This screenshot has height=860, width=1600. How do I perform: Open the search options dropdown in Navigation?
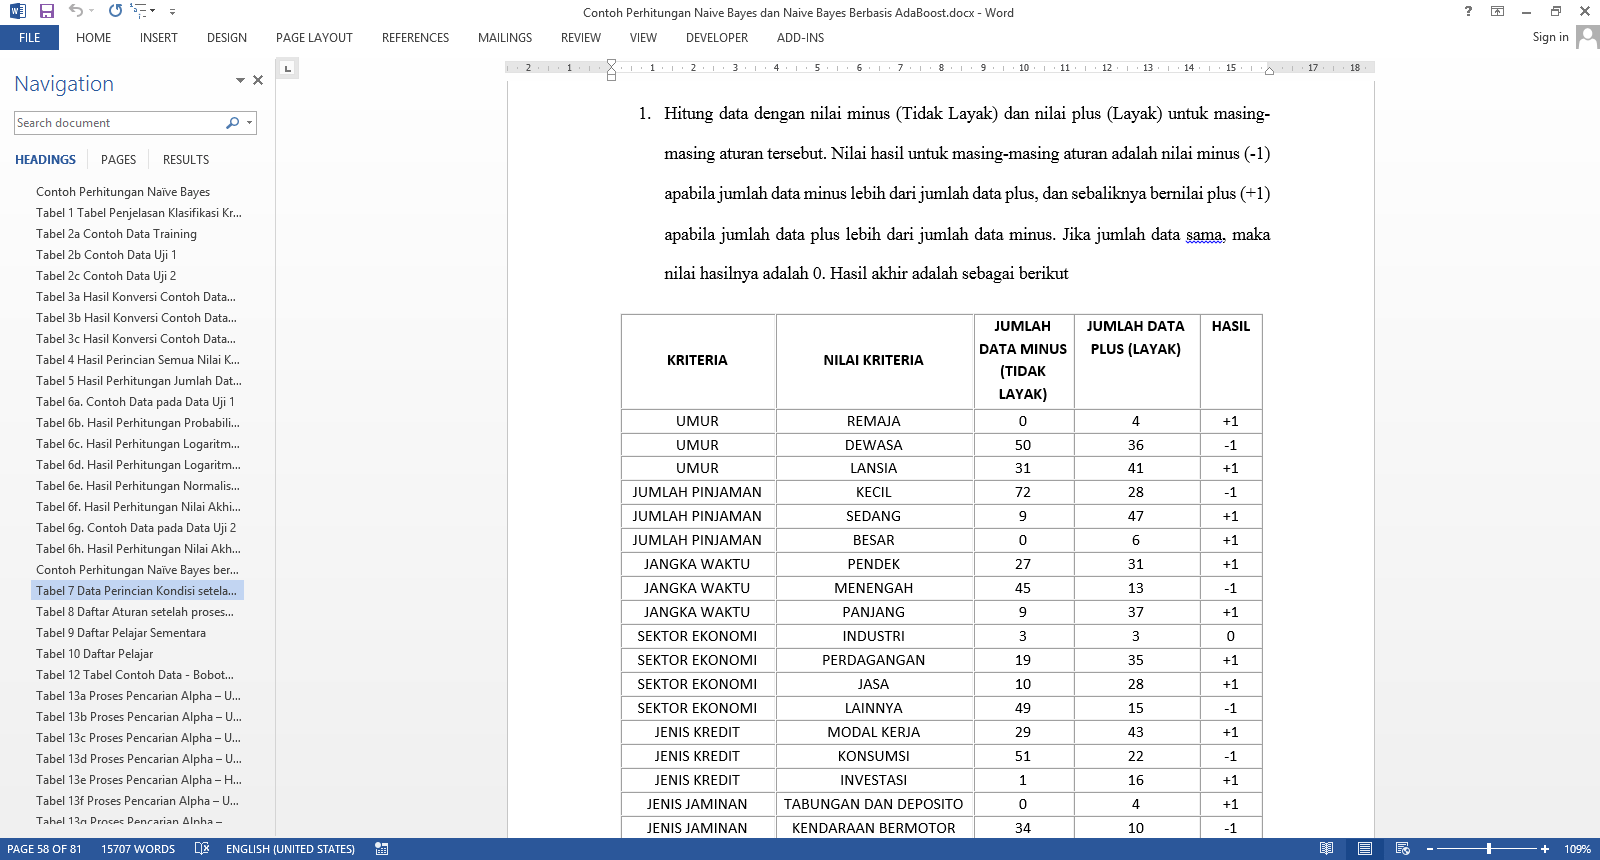pos(249,123)
